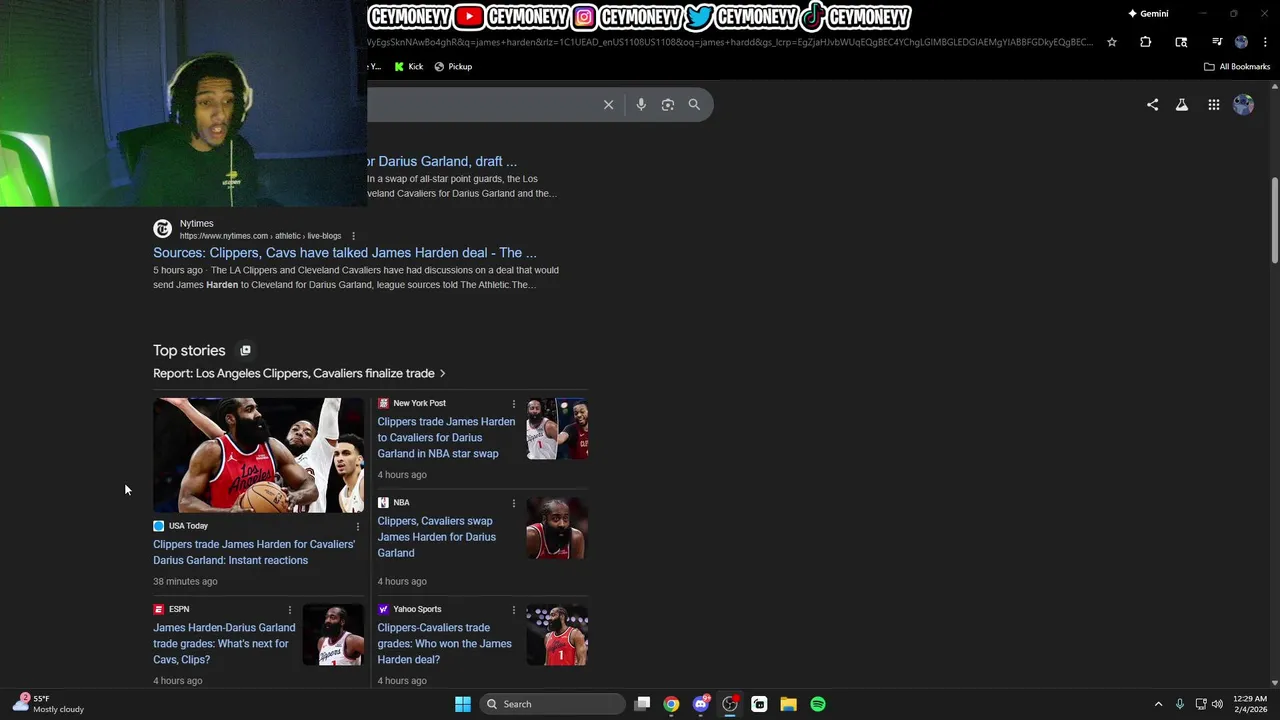Click the browser address bar URL
This screenshot has width=1280, height=720.
click(730, 42)
